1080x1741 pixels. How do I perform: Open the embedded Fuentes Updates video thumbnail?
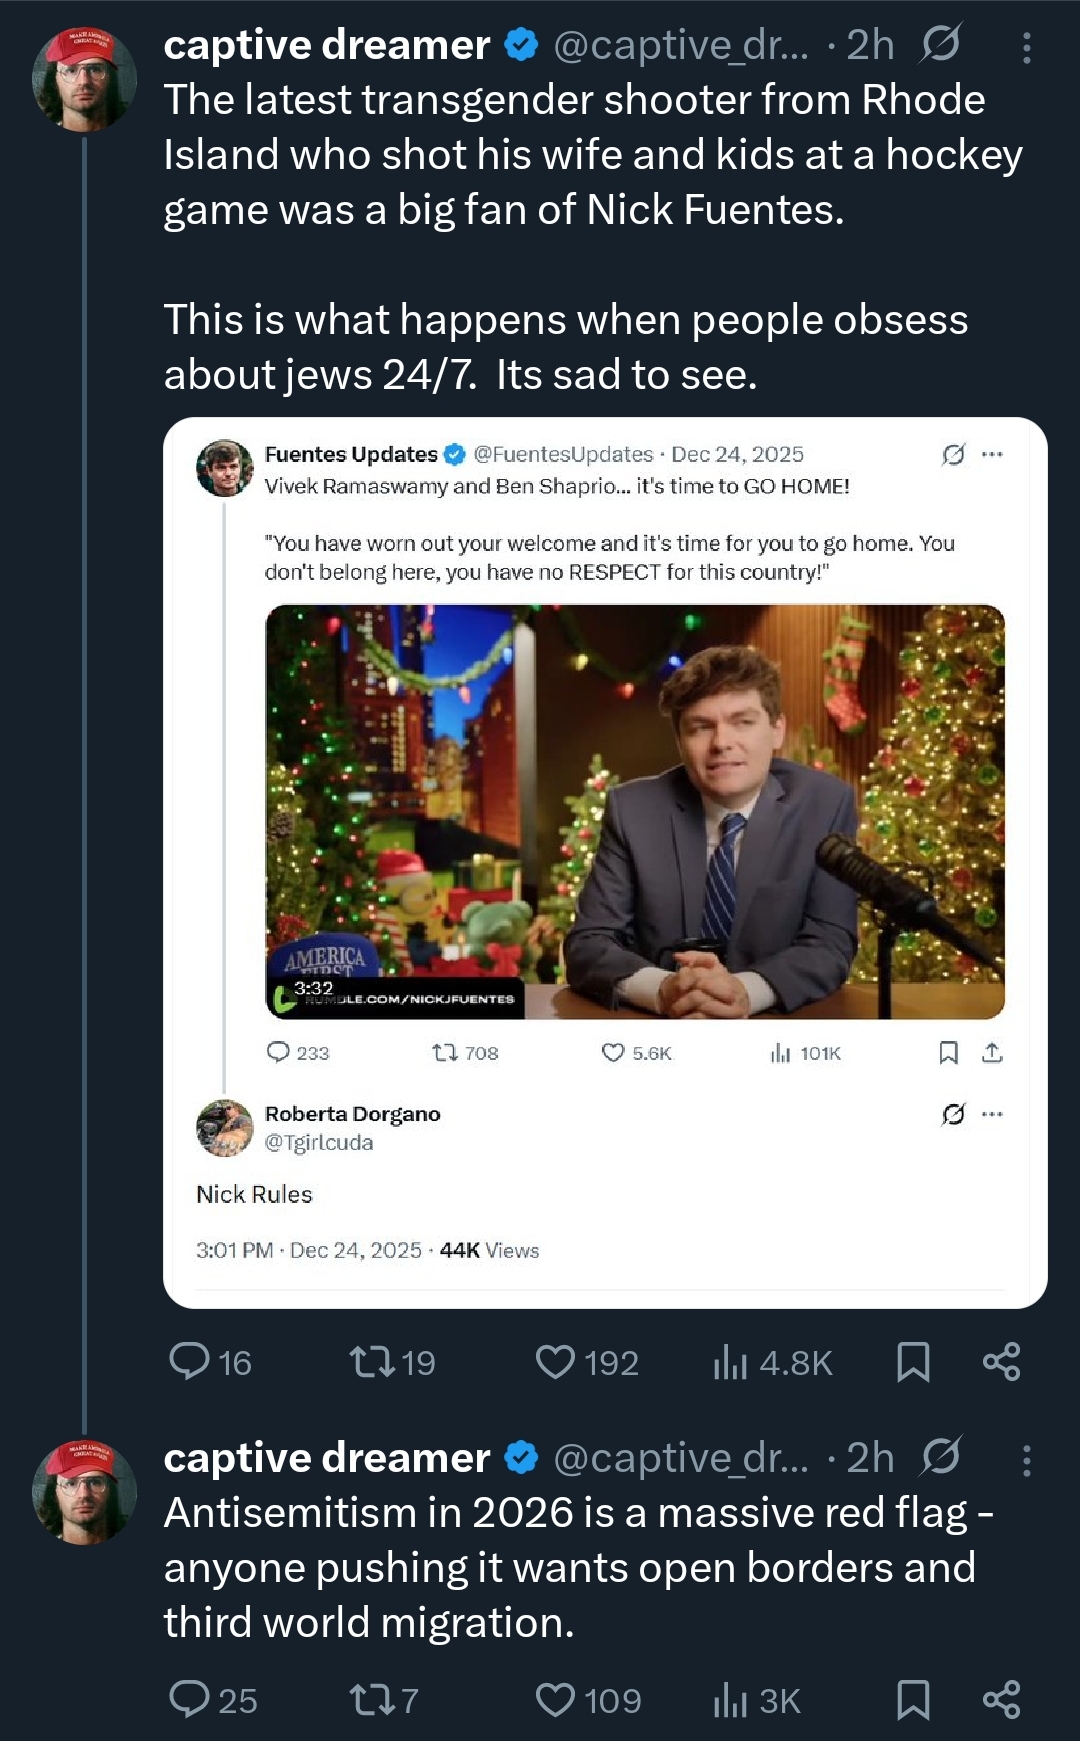pyautogui.click(x=635, y=811)
